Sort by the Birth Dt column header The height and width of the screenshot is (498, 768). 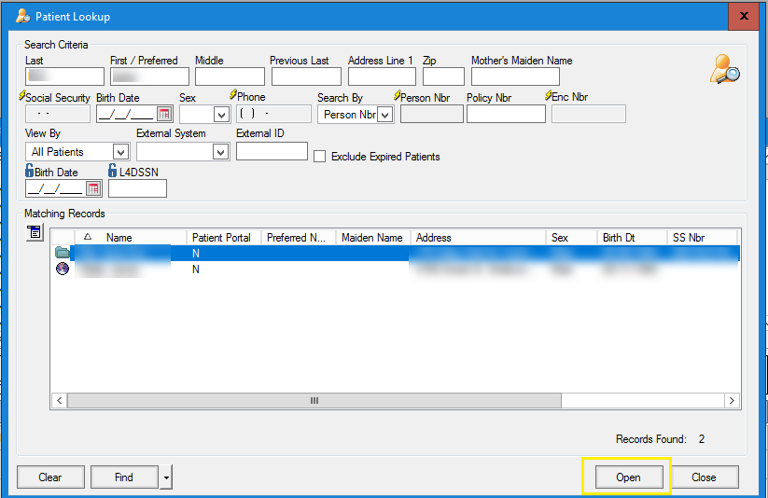(632, 237)
